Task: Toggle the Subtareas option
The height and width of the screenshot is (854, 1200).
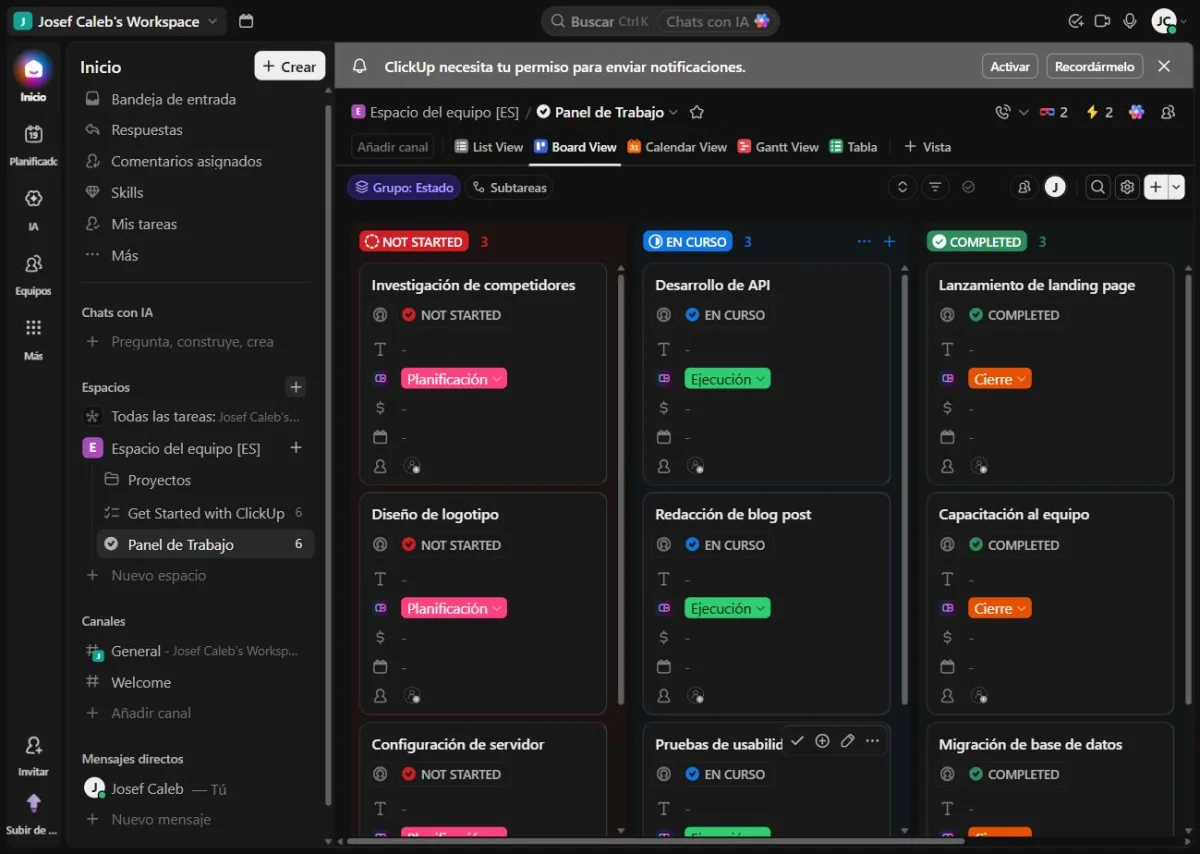Action: point(509,187)
